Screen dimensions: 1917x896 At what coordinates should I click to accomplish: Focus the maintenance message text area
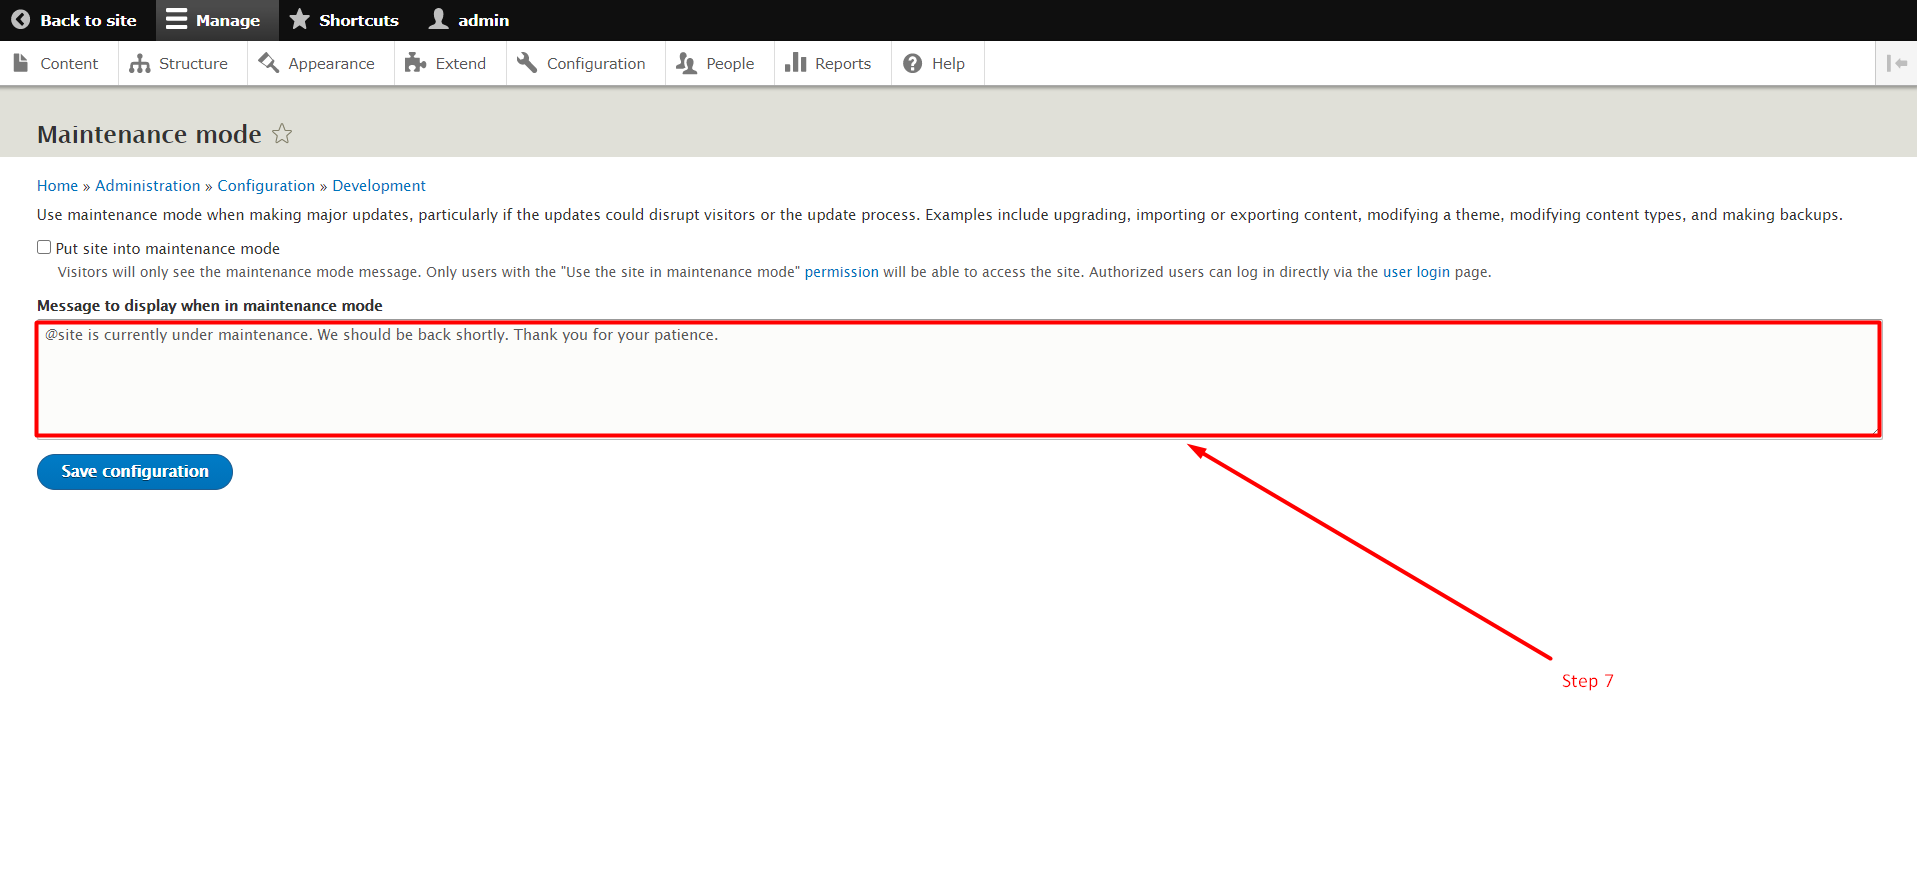click(x=958, y=379)
